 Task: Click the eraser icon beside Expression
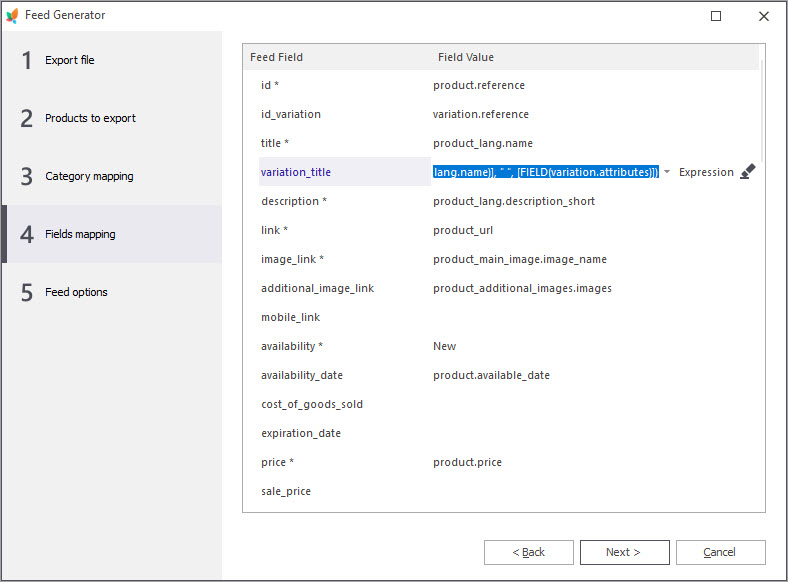coord(748,172)
